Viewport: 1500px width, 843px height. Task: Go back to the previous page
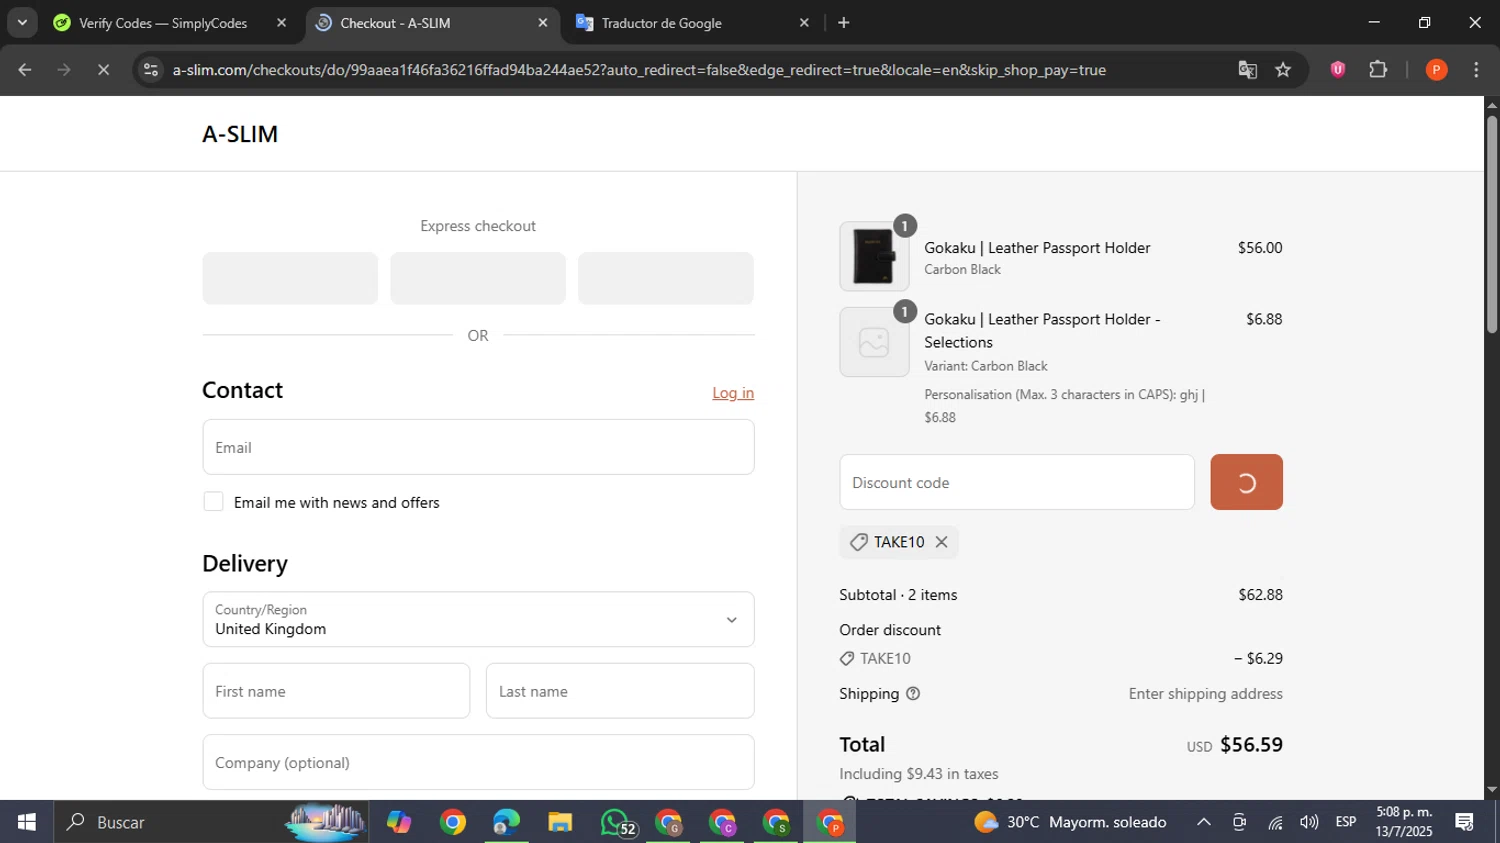pyautogui.click(x=25, y=70)
